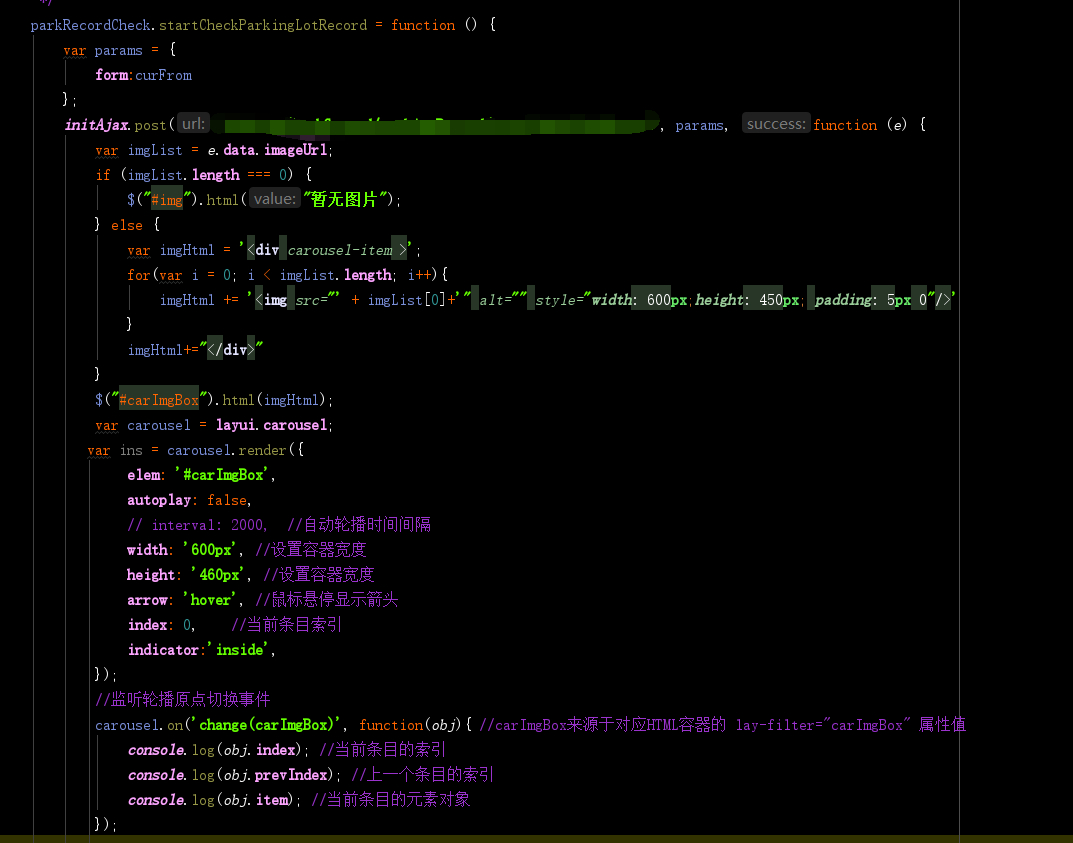Click the commented-out interval: 2000 text
The height and width of the screenshot is (843, 1073).
click(207, 525)
